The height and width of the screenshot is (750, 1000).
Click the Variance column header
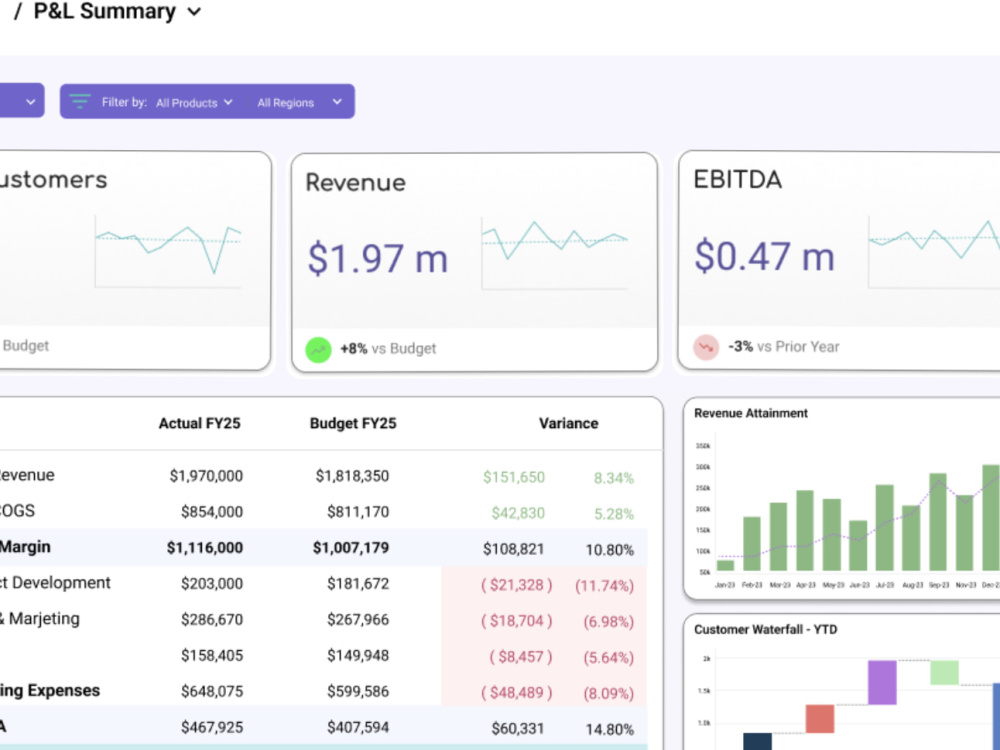[568, 423]
